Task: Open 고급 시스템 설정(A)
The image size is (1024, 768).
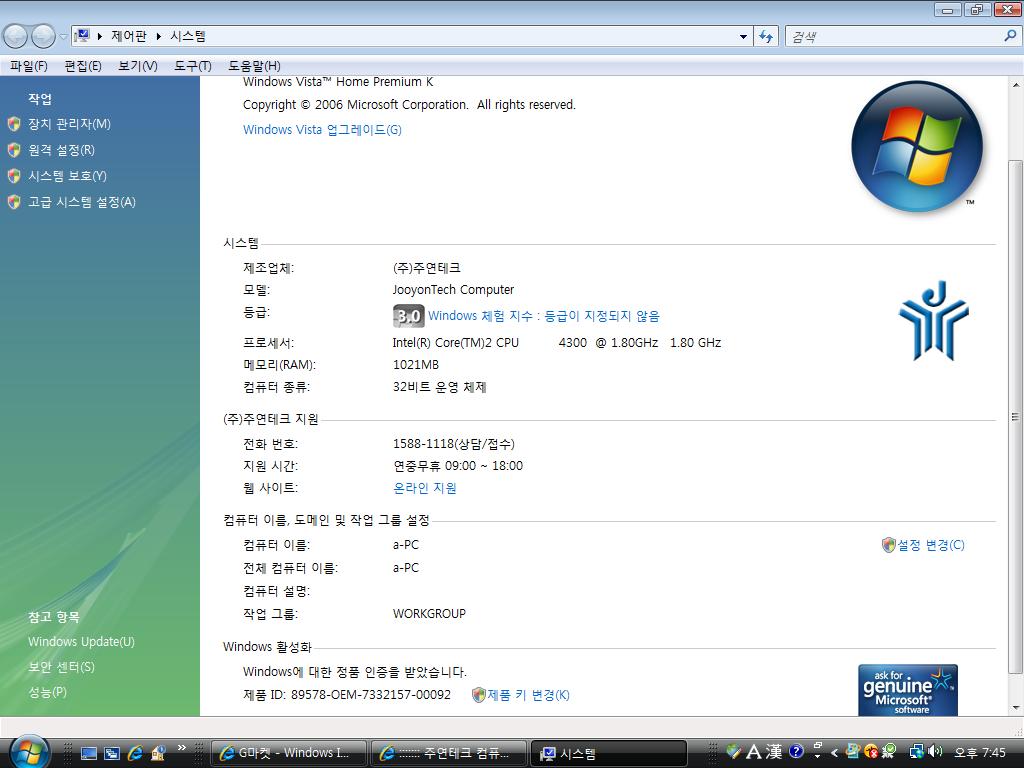Action: pos(82,202)
